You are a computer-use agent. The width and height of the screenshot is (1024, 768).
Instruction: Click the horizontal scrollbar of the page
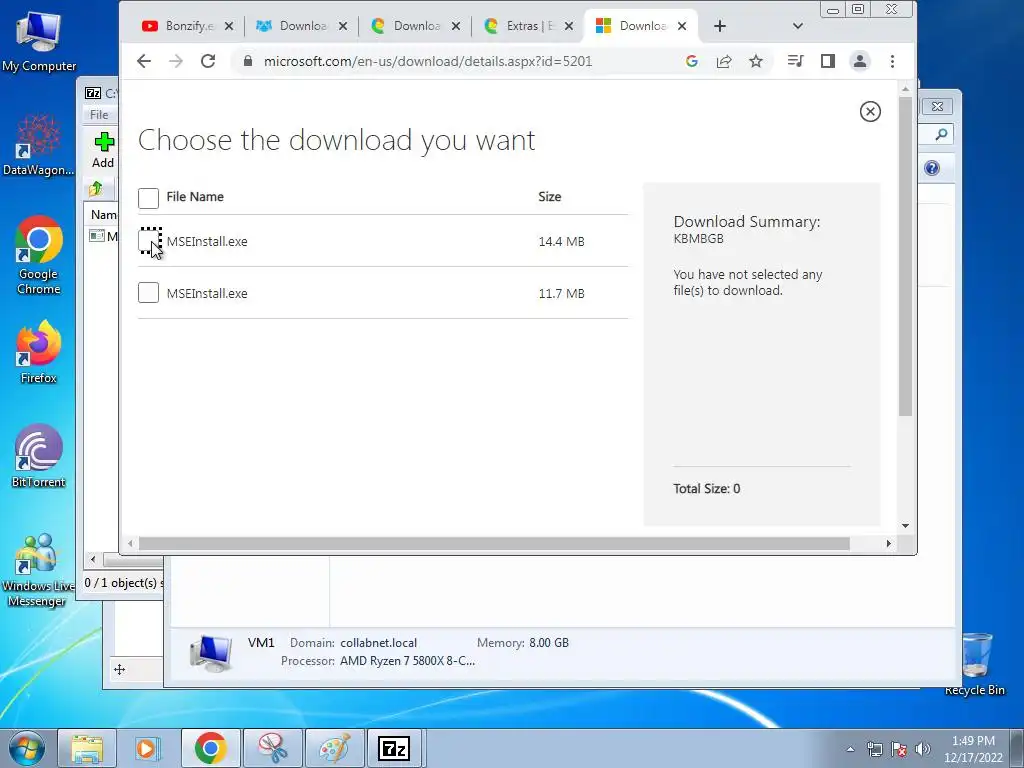pyautogui.click(x=494, y=543)
